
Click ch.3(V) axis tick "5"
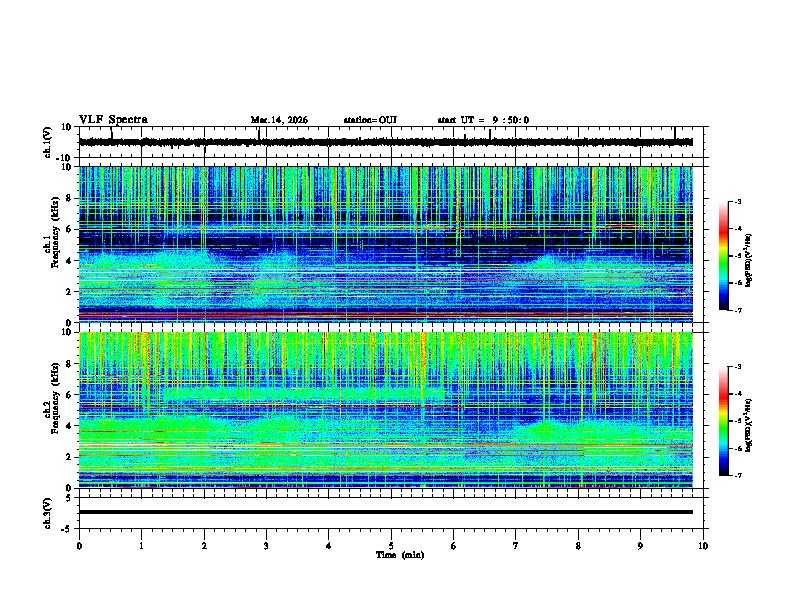70,498
